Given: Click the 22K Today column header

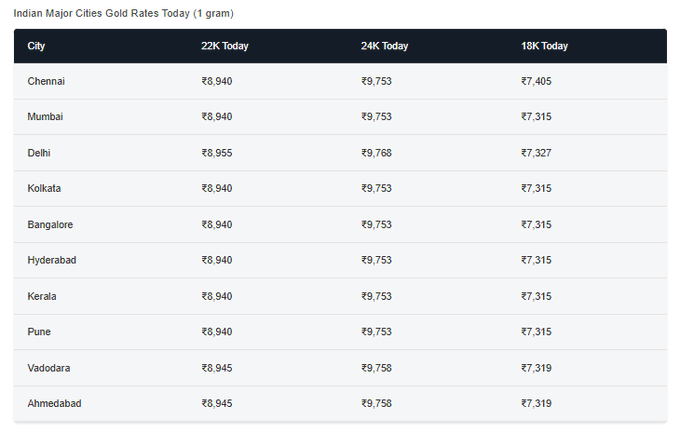Looking at the screenshot, I should click(225, 46).
